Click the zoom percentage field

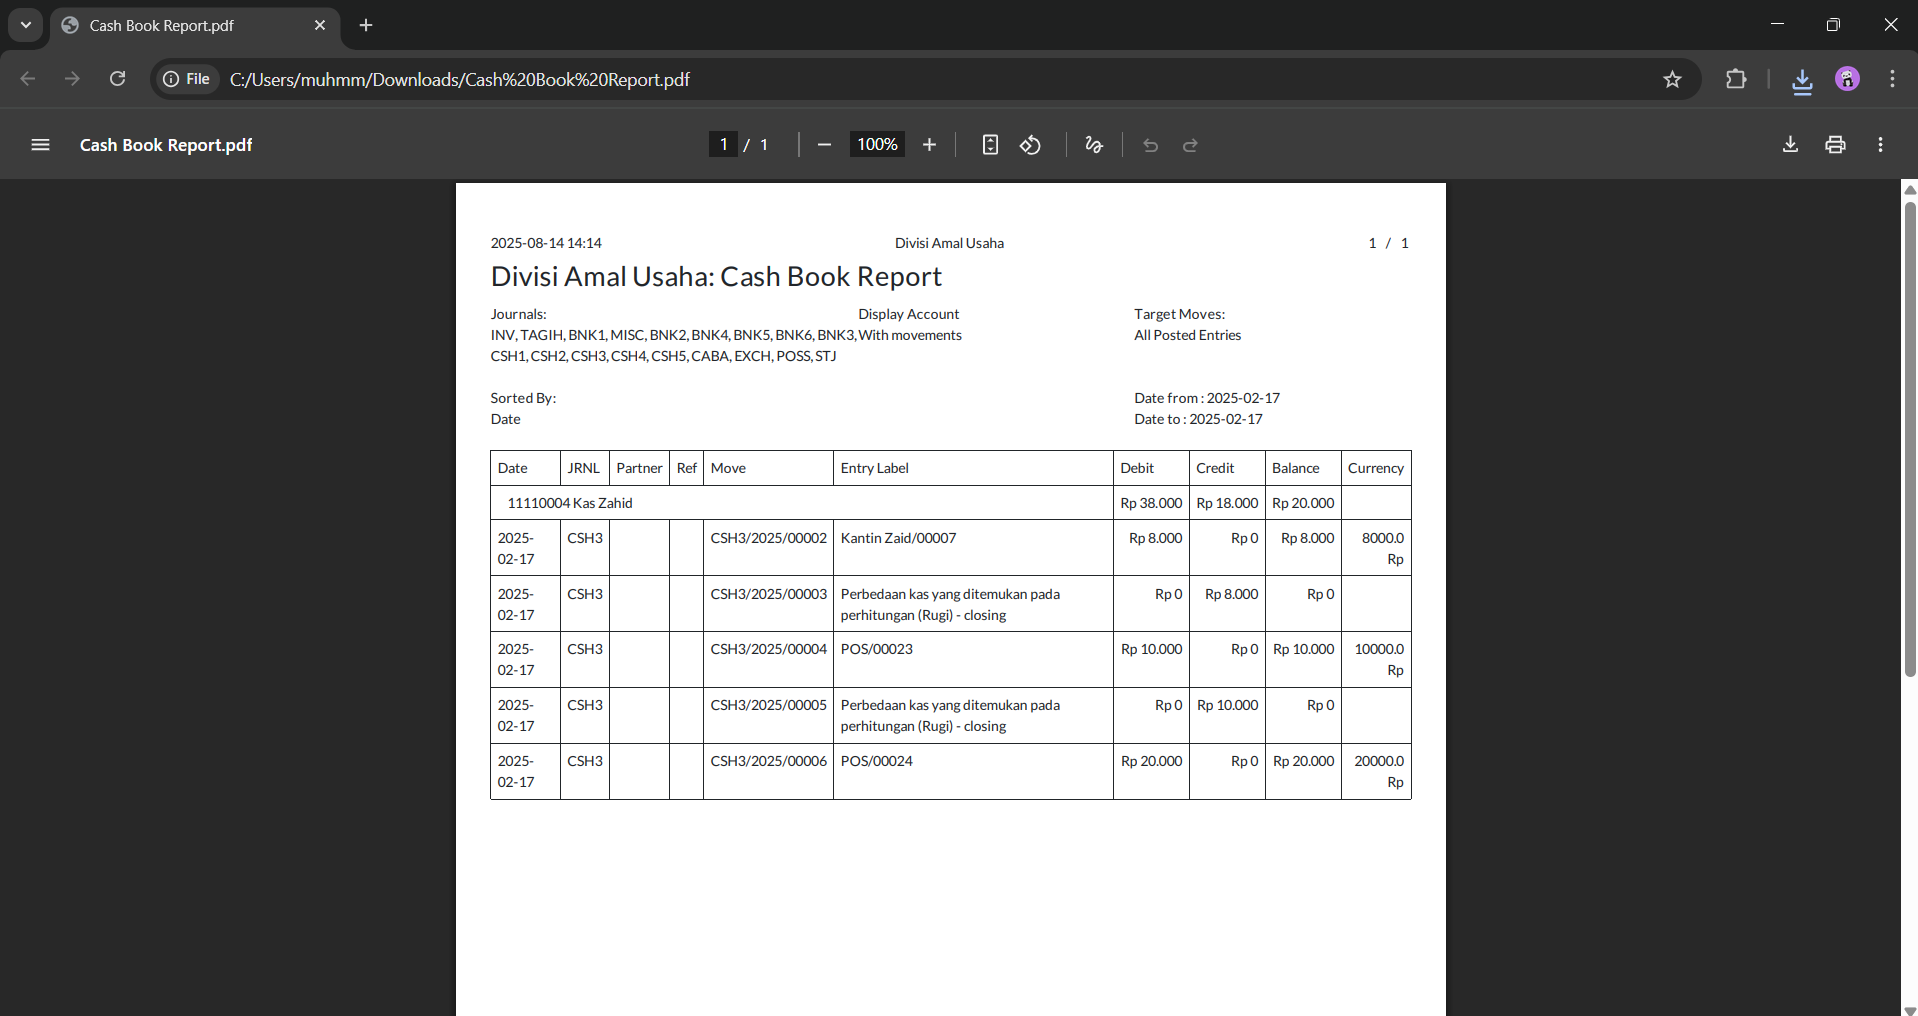click(x=877, y=145)
